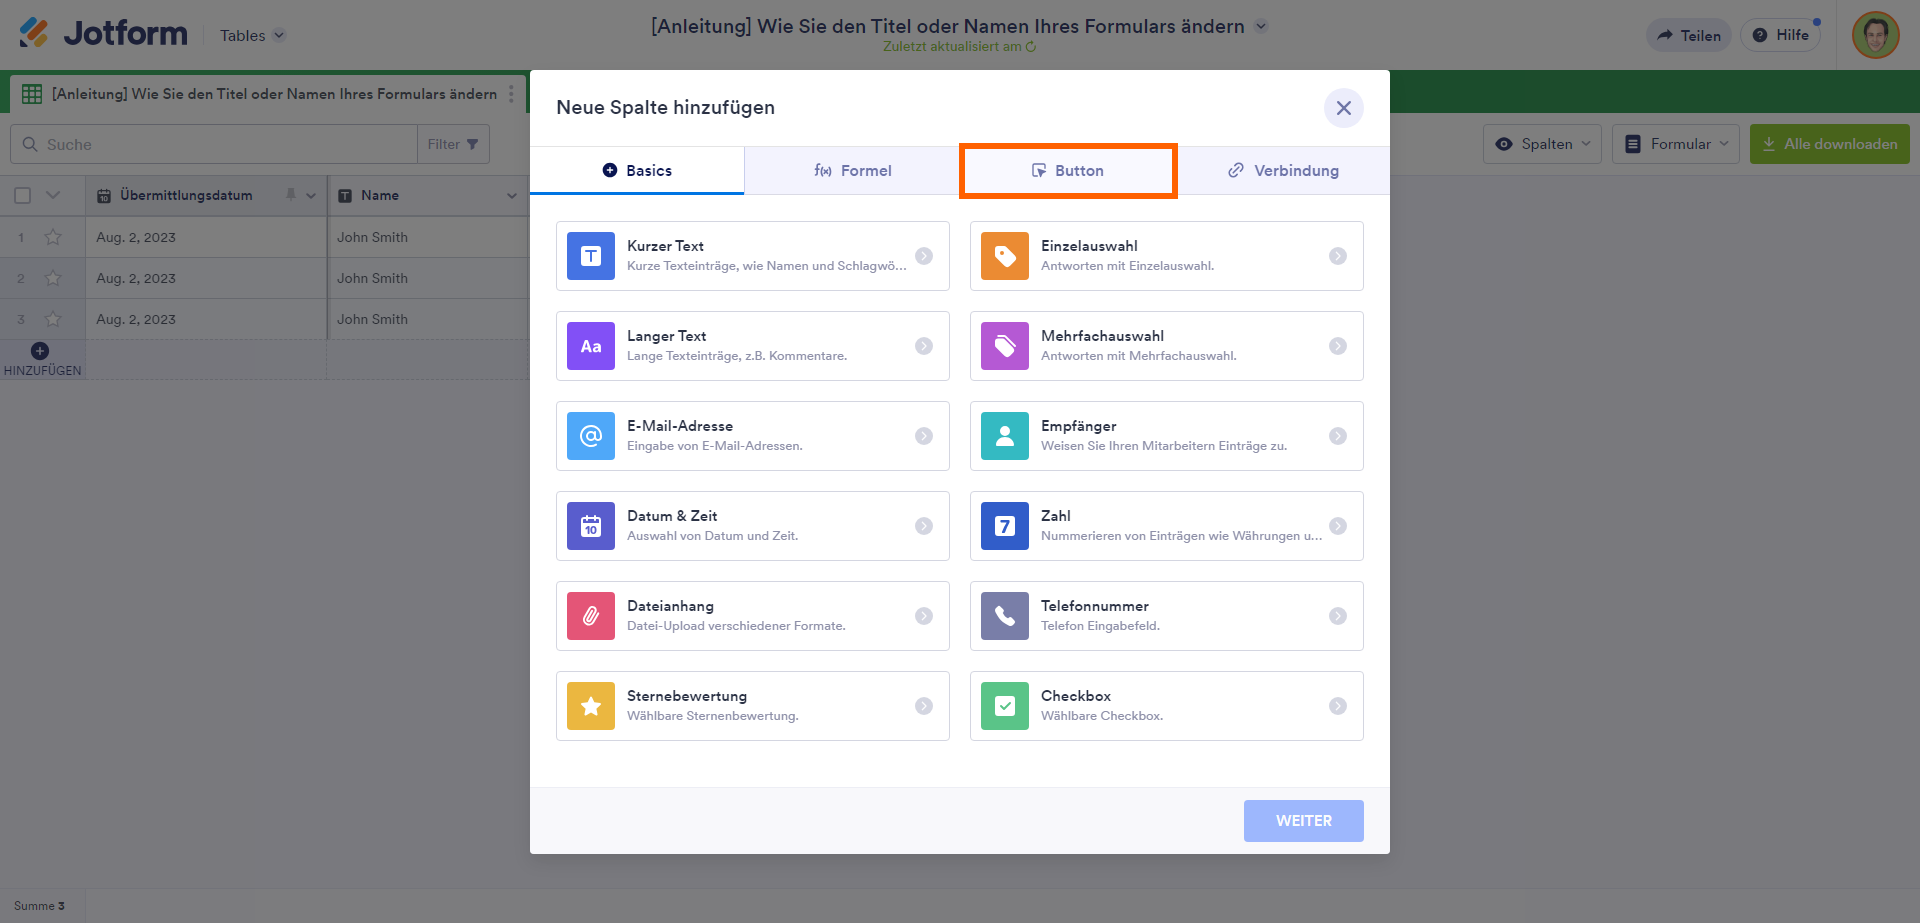Pick the E-Mail-Adresse at-sign icon
1920x923 pixels.
tap(591, 436)
